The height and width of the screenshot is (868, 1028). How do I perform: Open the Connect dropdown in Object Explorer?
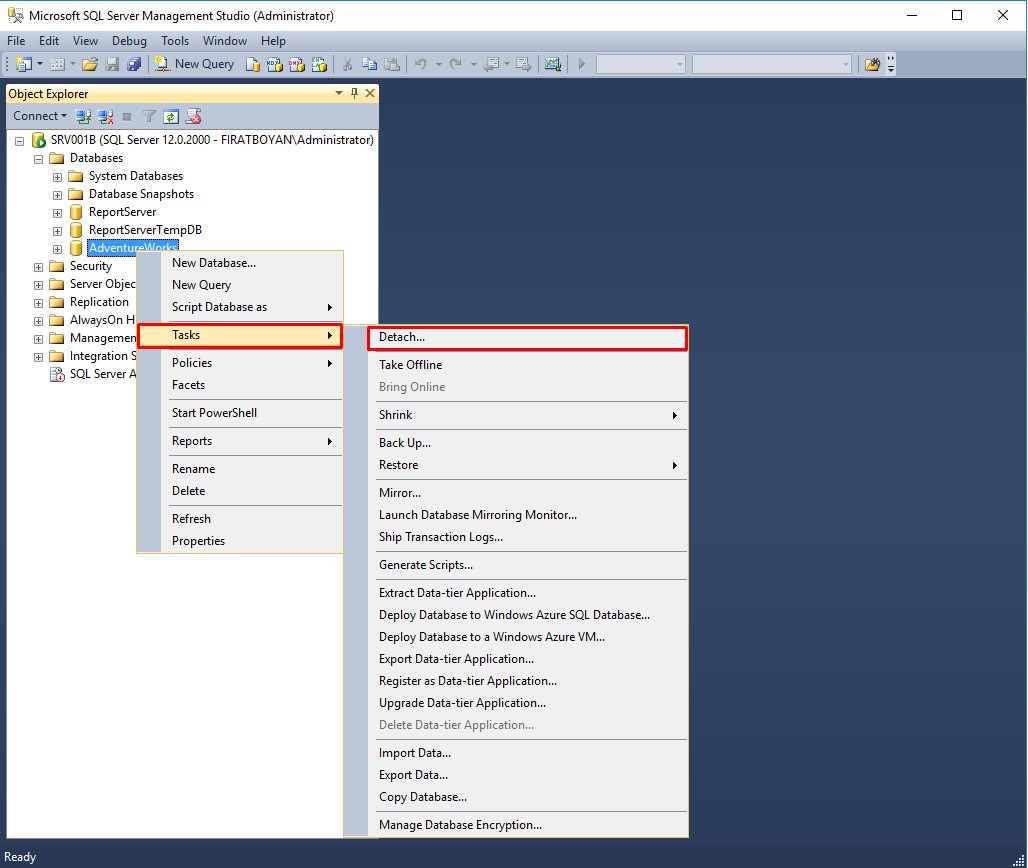coord(39,116)
